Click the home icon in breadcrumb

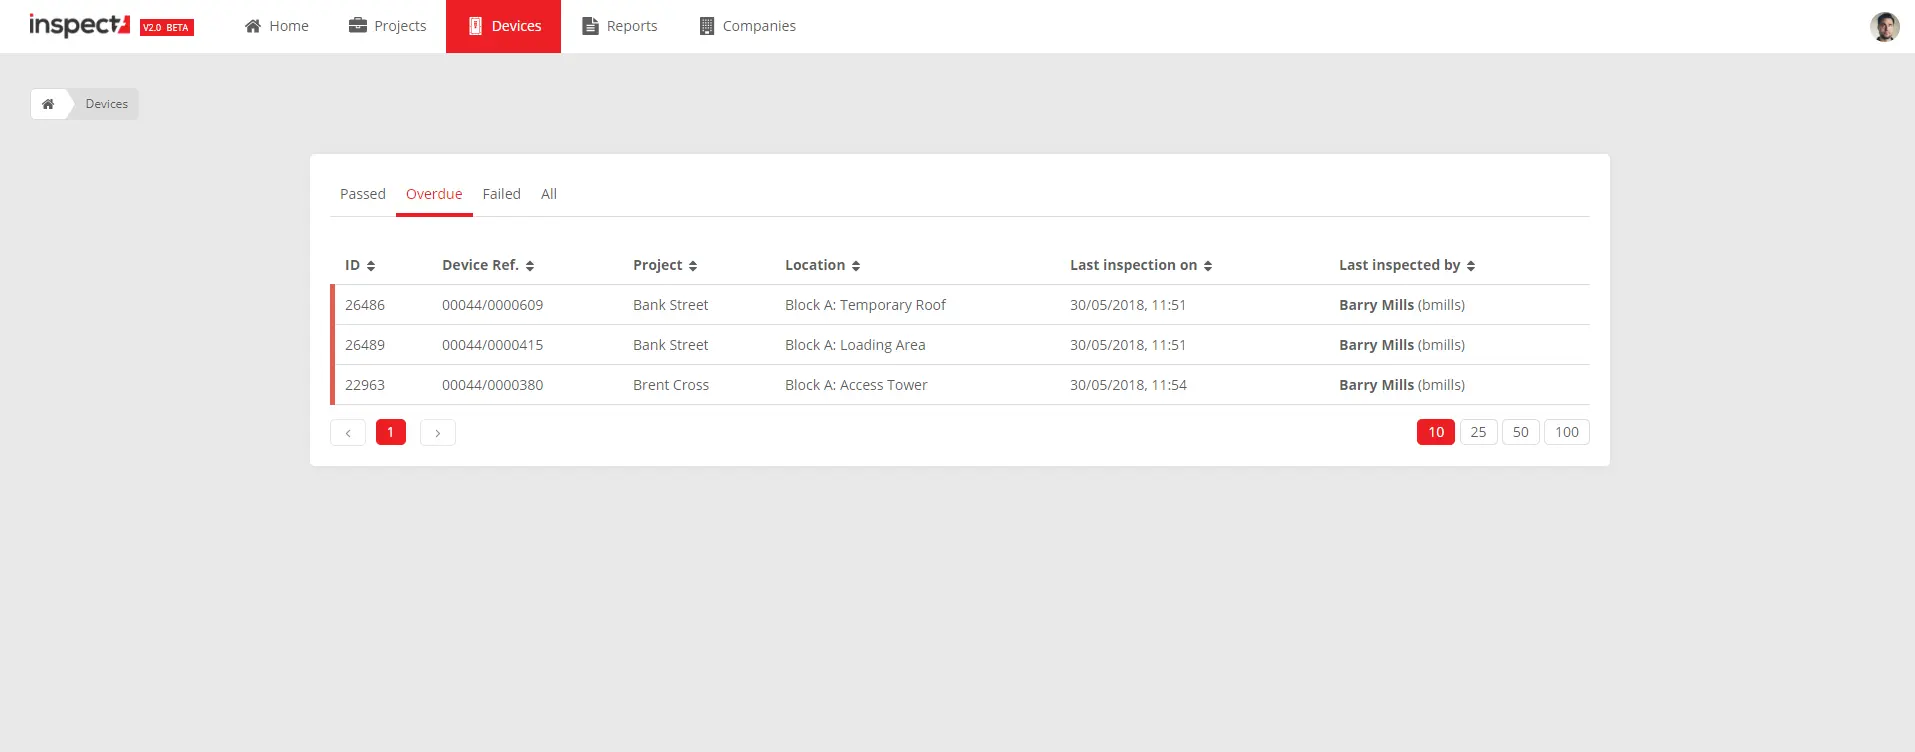pos(48,104)
